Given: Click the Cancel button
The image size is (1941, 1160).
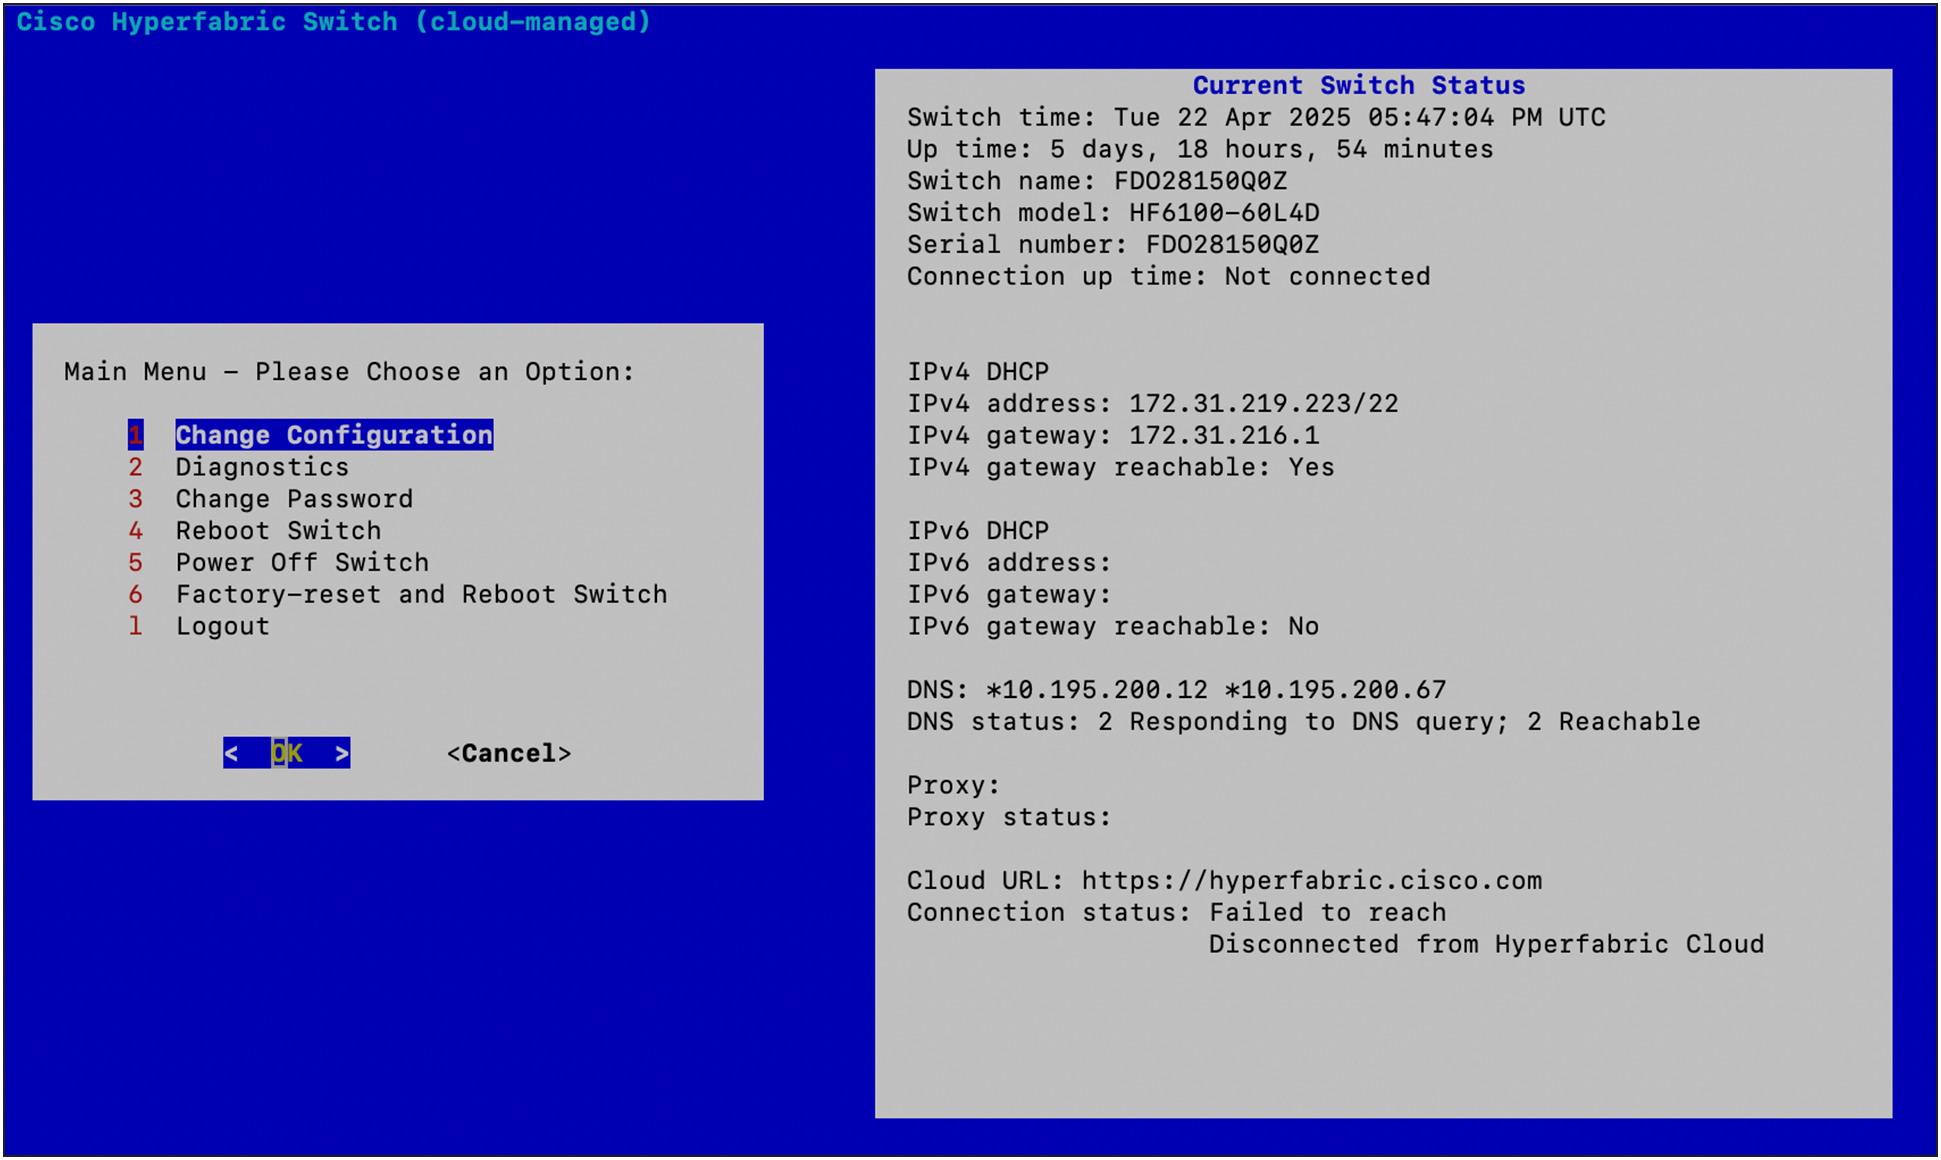Looking at the screenshot, I should 509,753.
